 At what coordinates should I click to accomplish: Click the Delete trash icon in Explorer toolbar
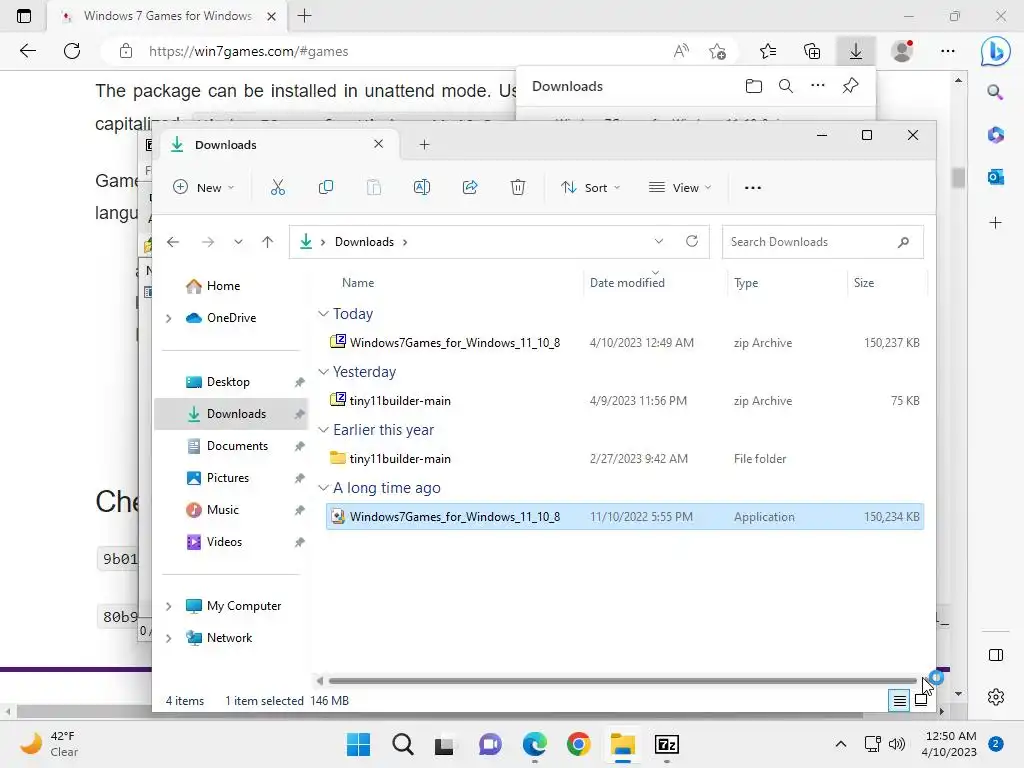[518, 187]
